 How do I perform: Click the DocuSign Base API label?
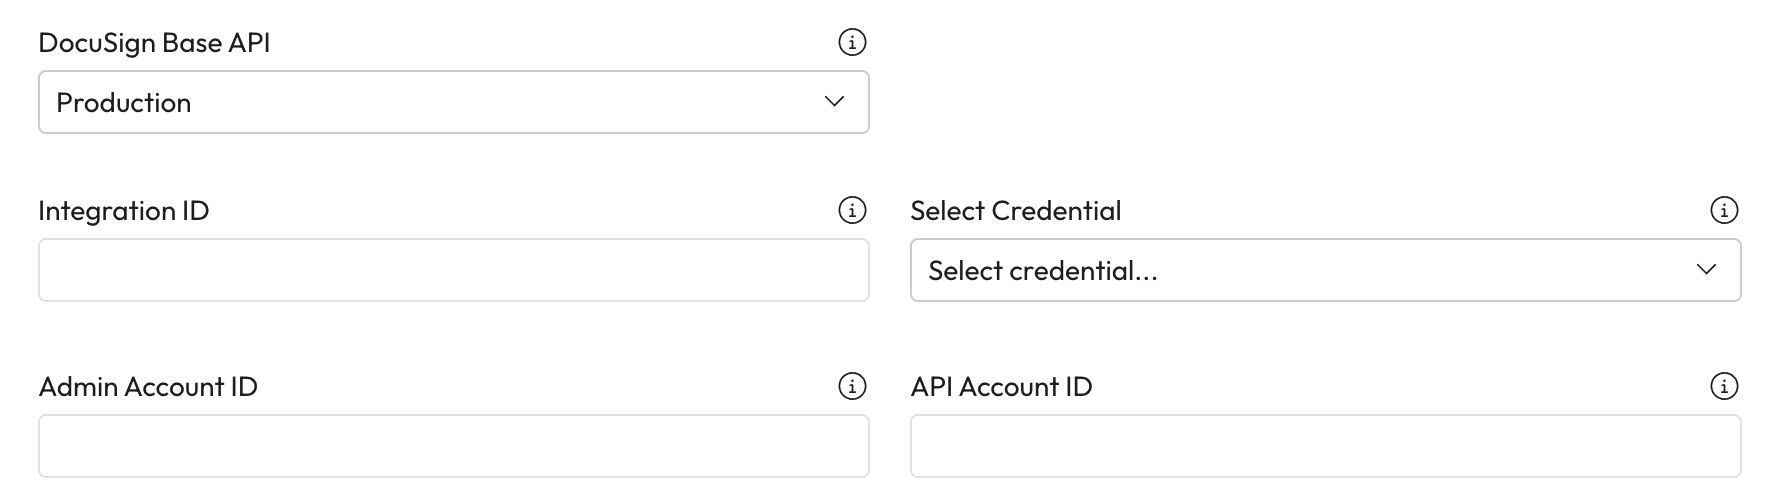tap(154, 43)
